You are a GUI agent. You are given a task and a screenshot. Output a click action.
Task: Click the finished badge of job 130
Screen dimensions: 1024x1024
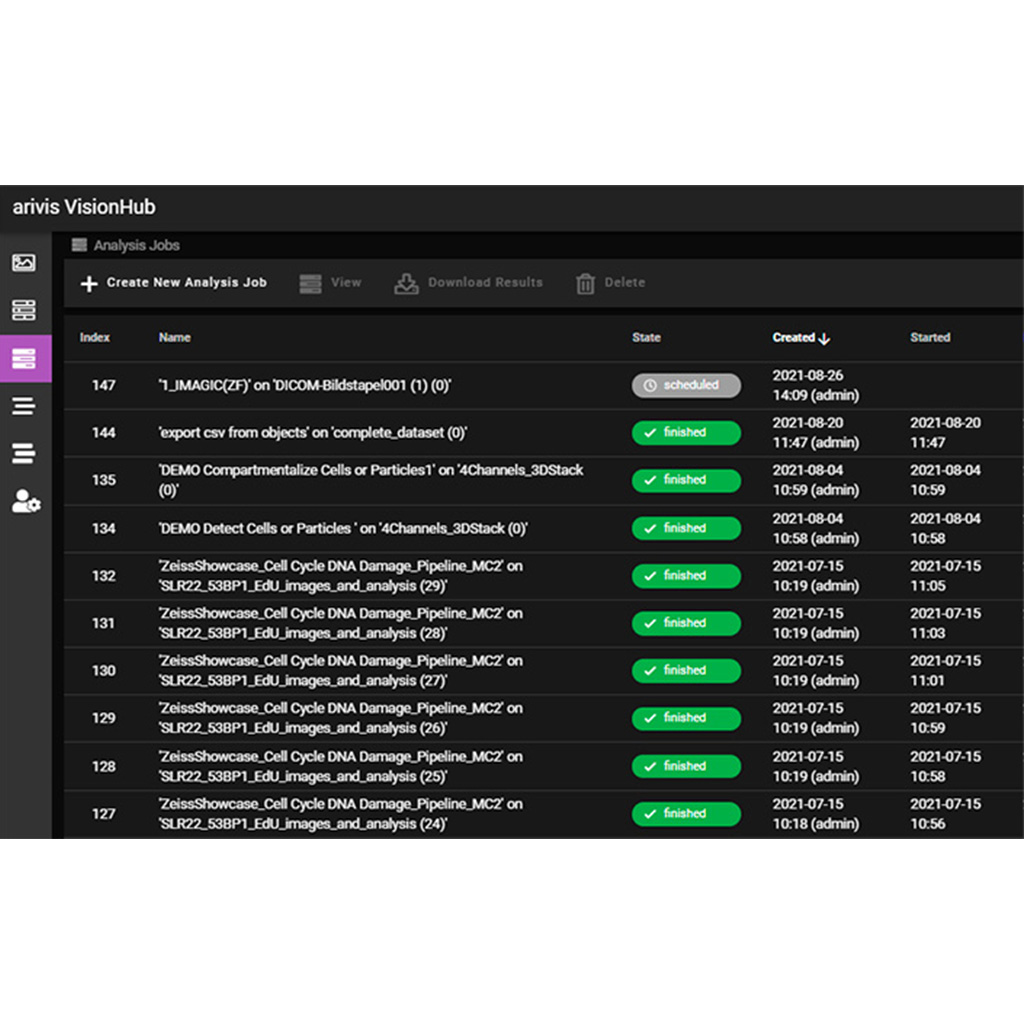686,671
